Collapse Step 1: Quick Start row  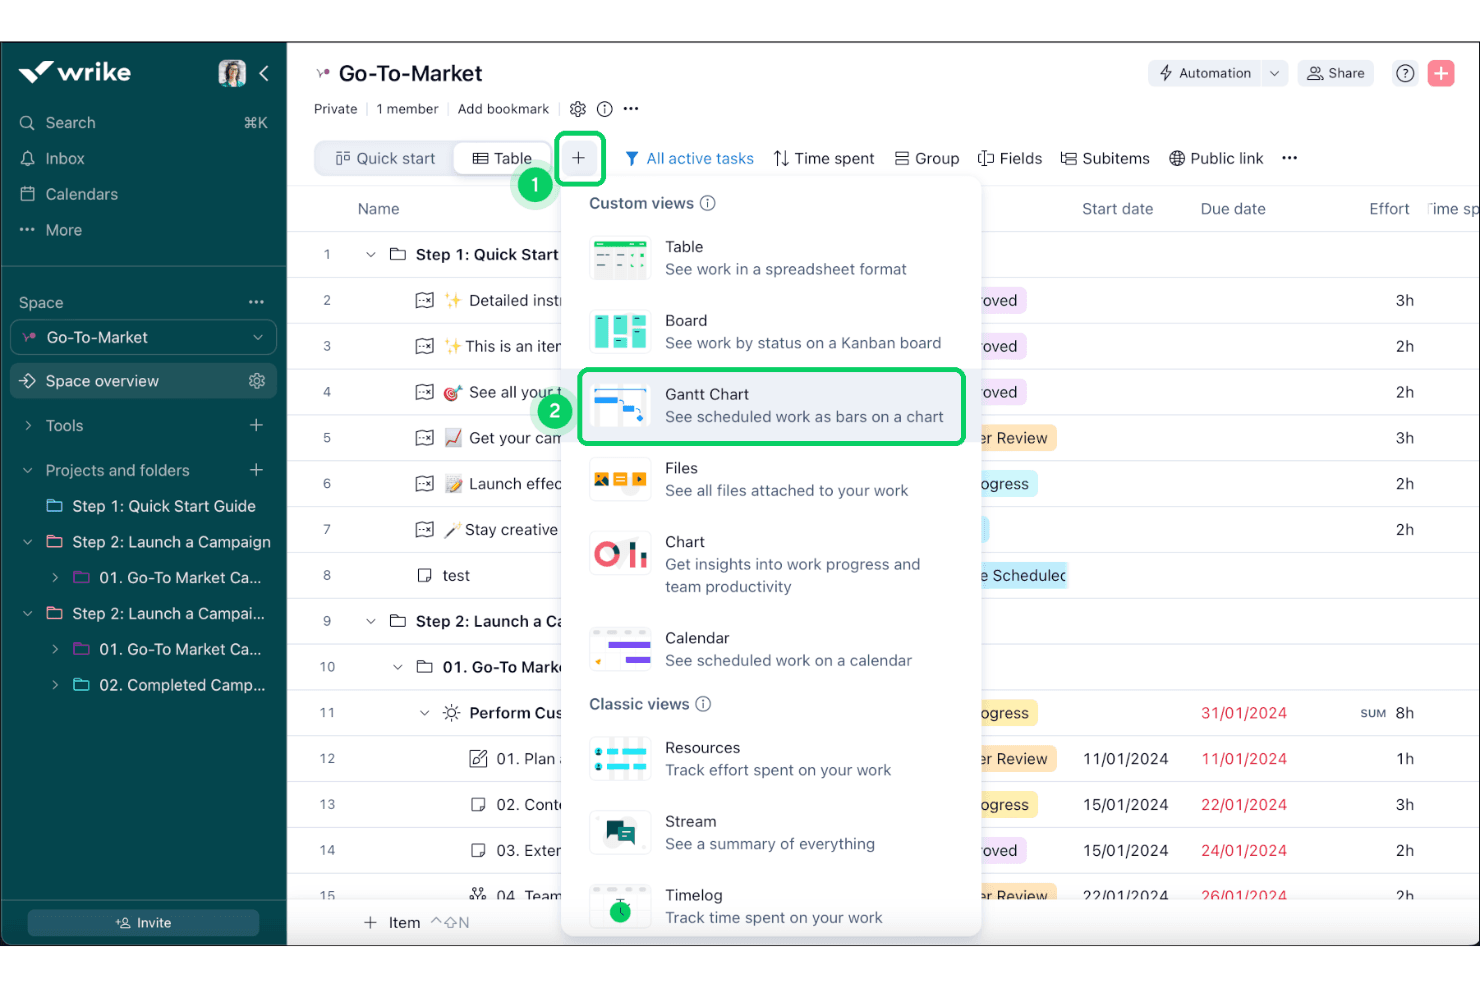[x=371, y=255]
